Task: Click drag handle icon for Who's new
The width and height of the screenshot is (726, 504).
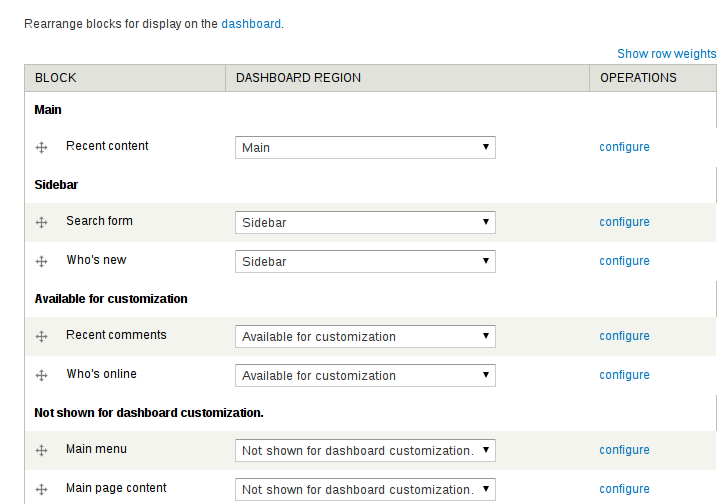Action: pyautogui.click(x=42, y=261)
